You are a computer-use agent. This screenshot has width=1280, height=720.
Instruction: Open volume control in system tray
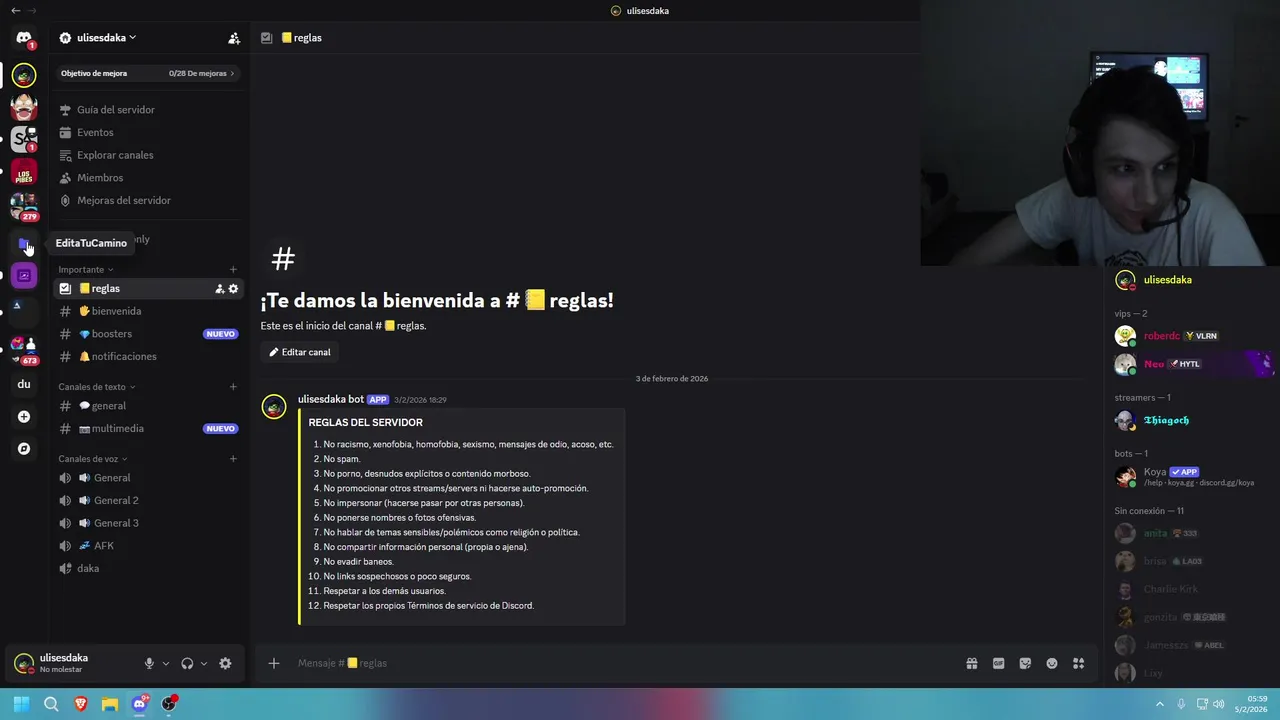pyautogui.click(x=1218, y=704)
